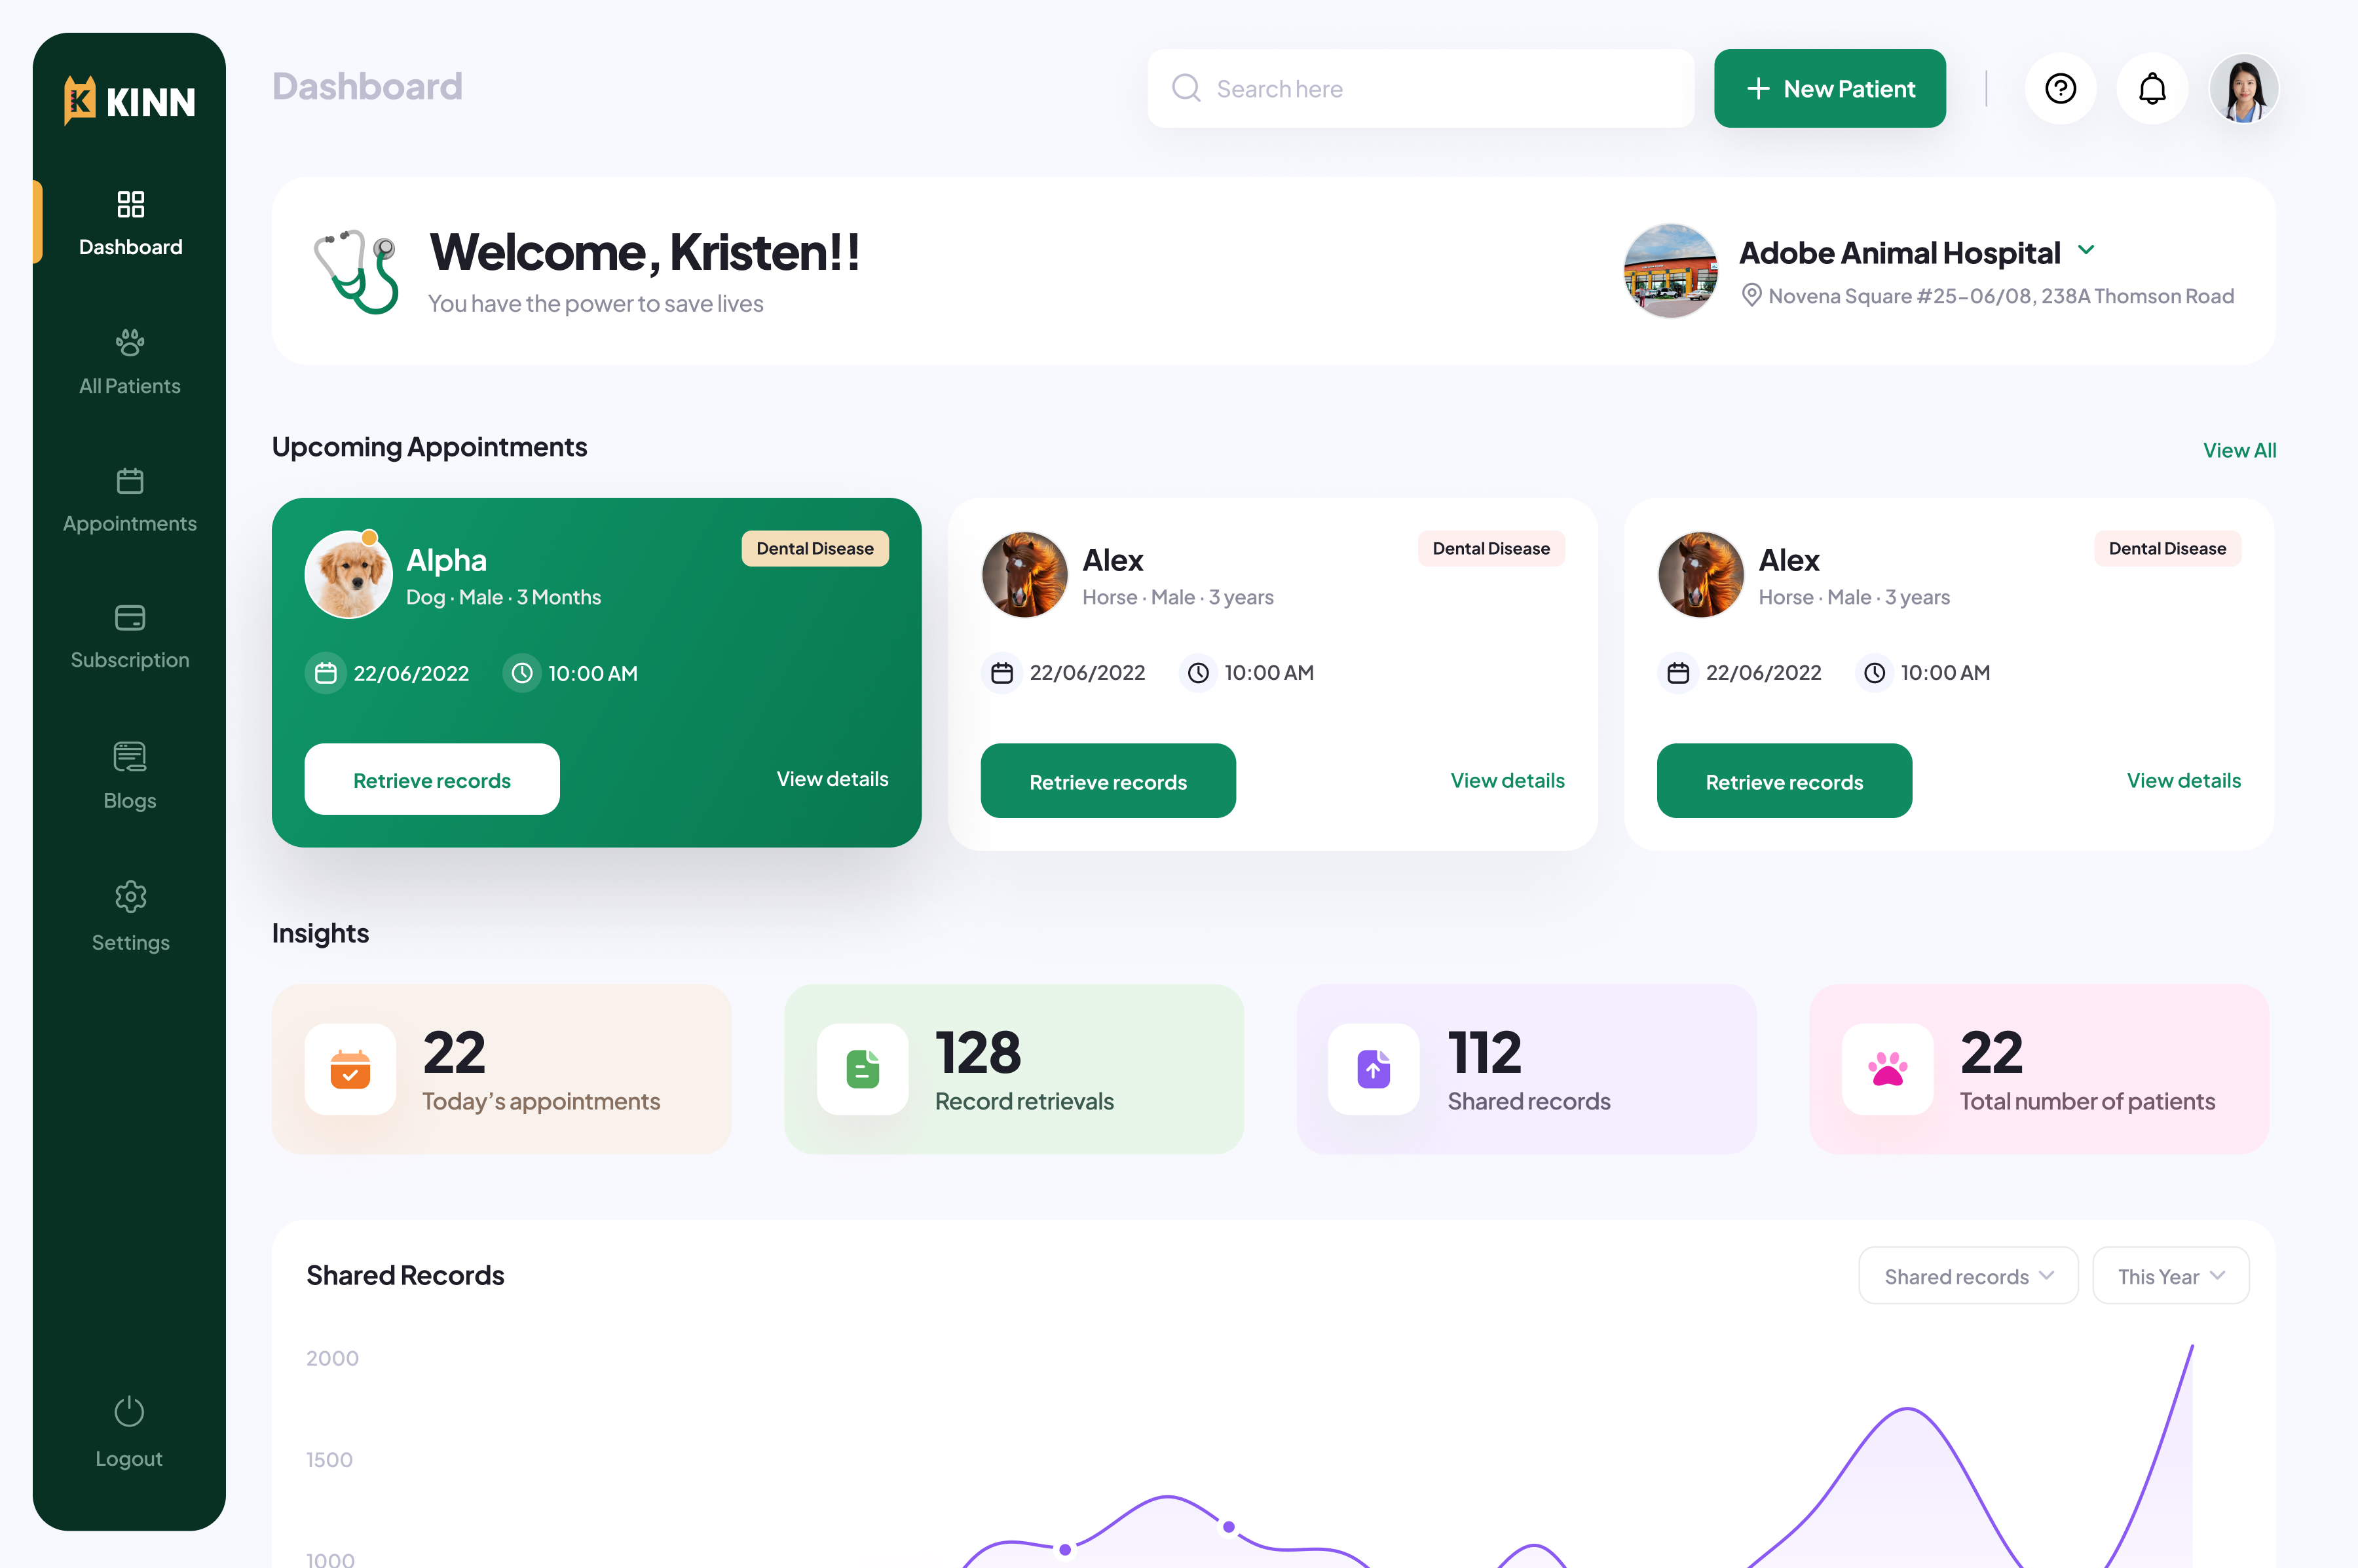Click Alpha's dog photo thumbnail

click(x=348, y=574)
